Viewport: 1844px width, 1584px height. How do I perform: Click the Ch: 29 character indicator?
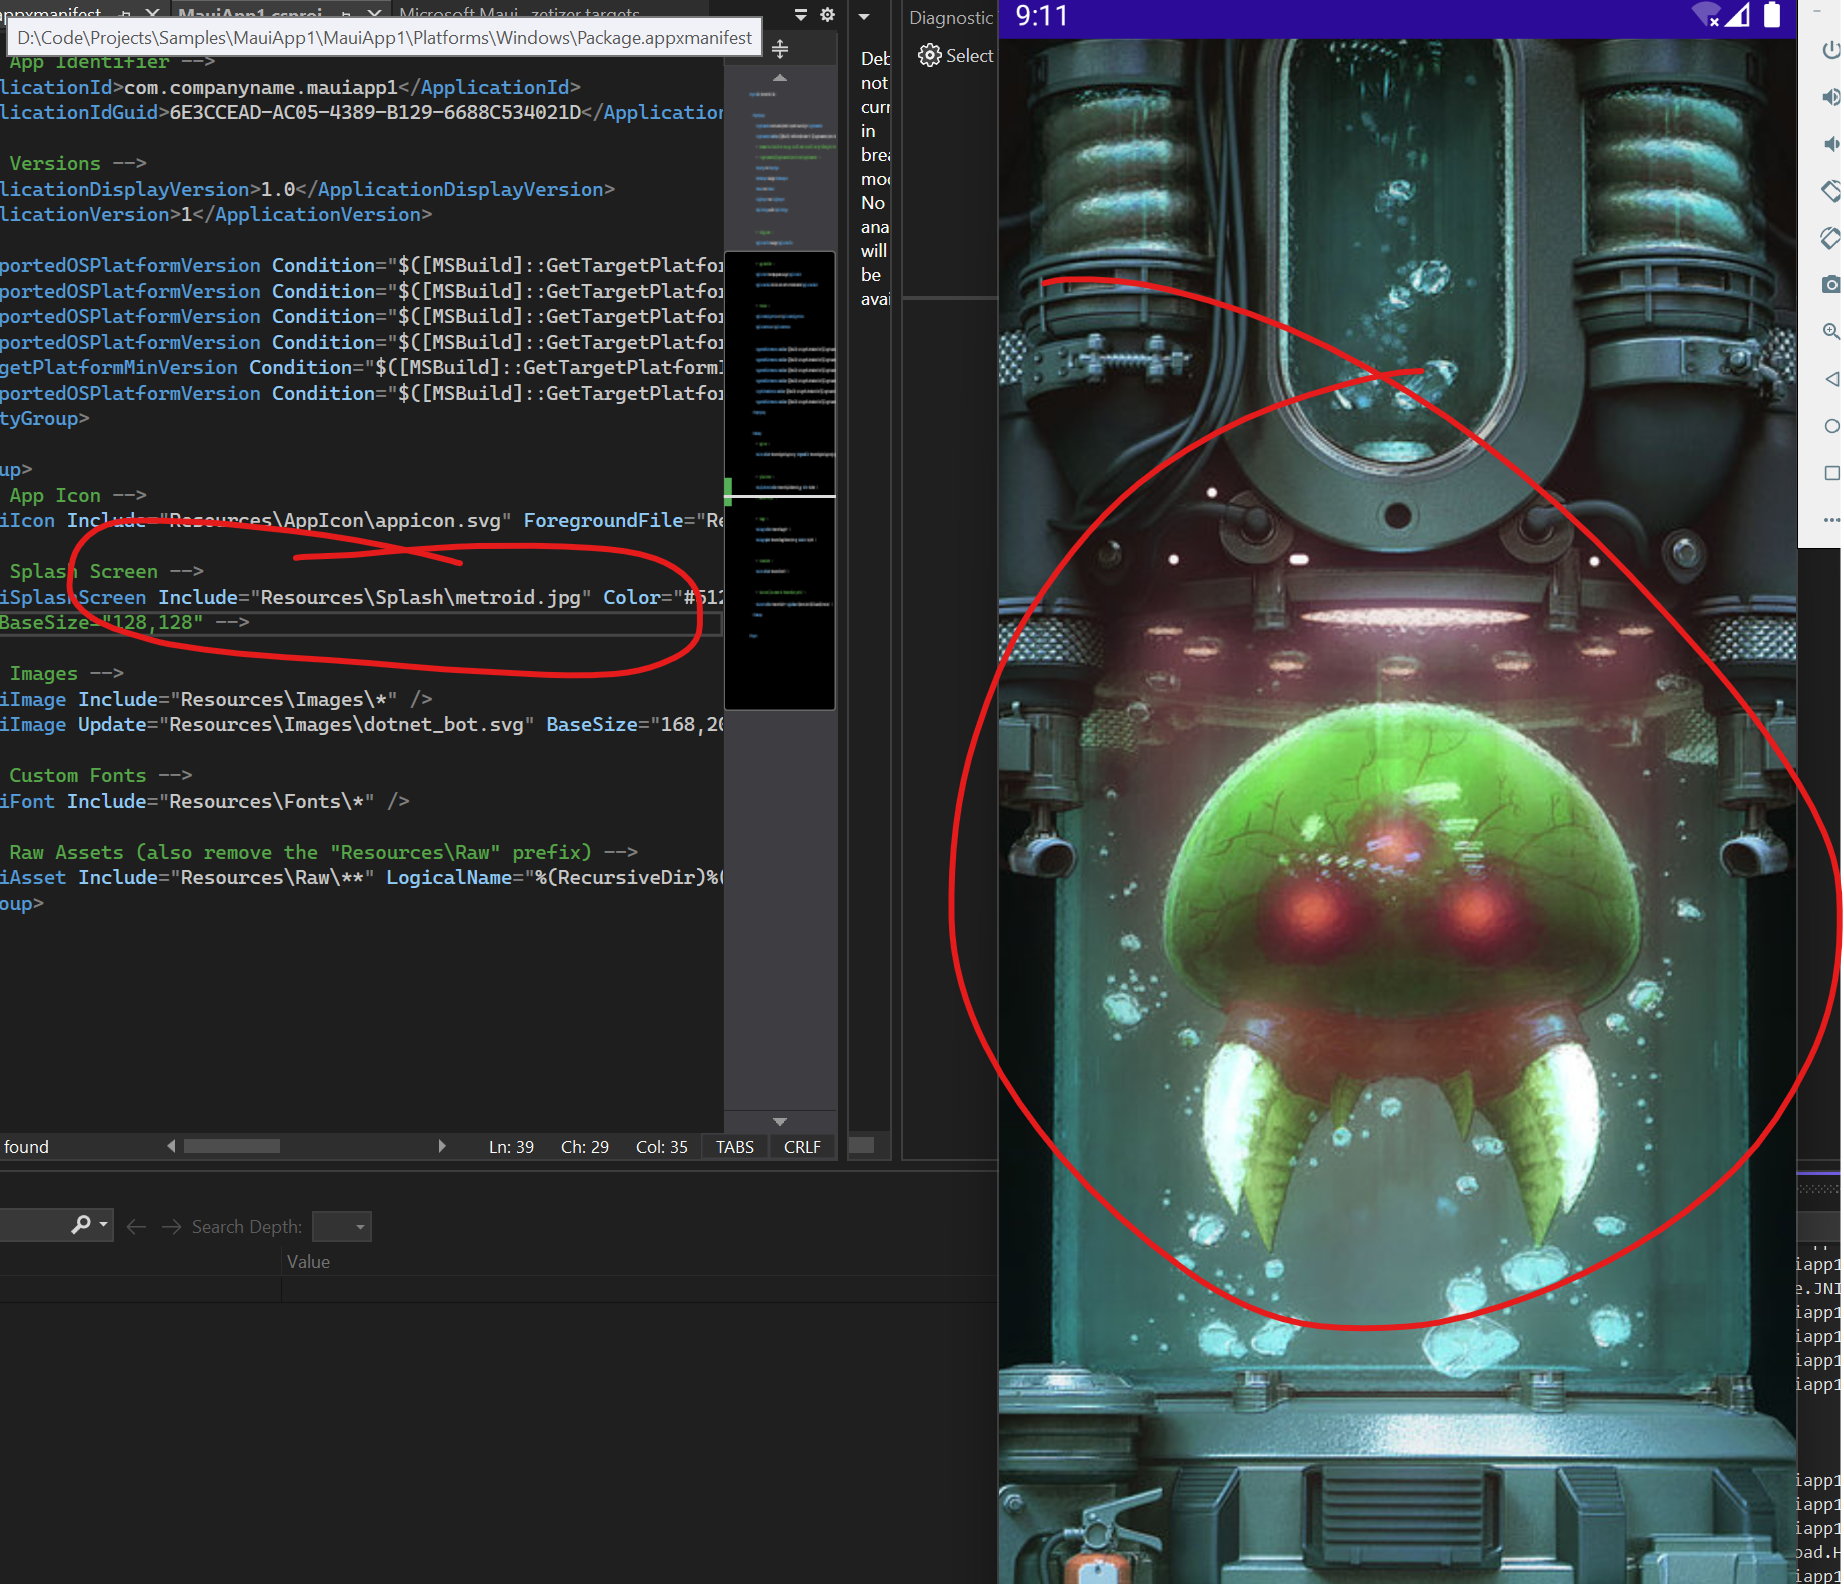click(x=585, y=1147)
